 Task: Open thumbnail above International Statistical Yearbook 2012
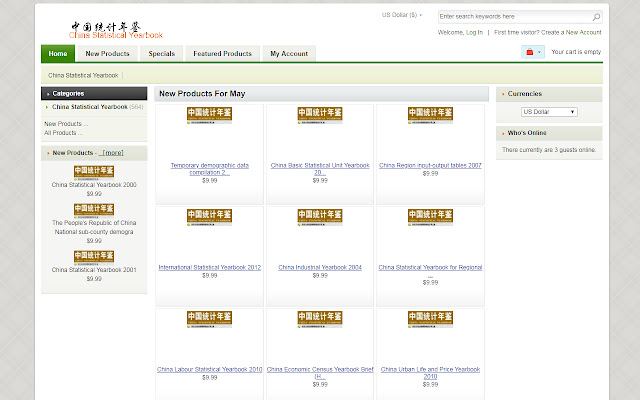209,217
